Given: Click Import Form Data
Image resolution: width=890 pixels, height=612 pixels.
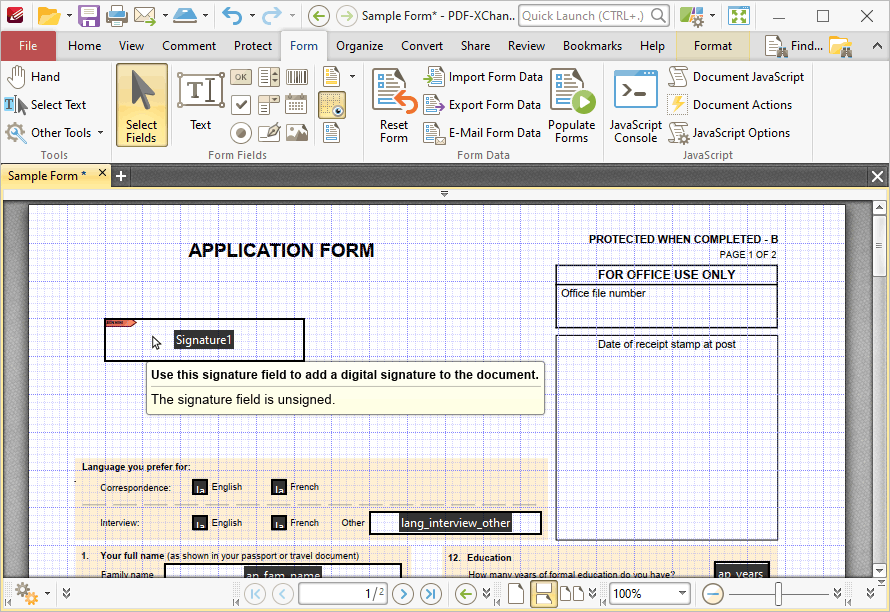Looking at the screenshot, I should [483, 77].
